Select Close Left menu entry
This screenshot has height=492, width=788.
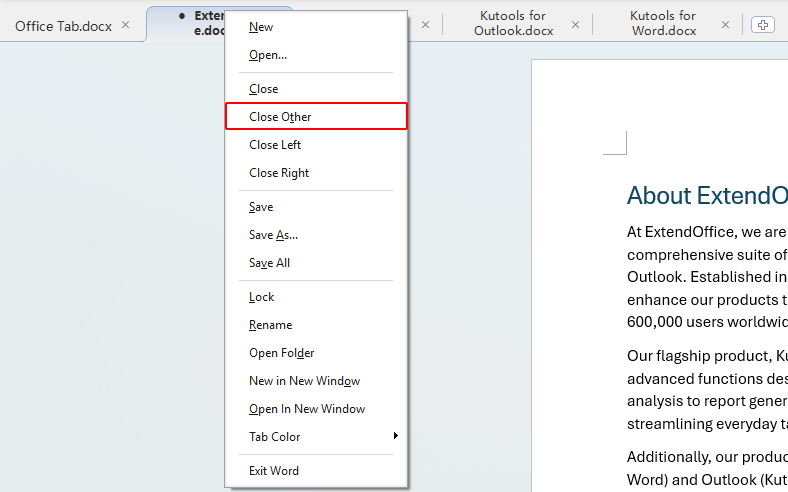316,145
